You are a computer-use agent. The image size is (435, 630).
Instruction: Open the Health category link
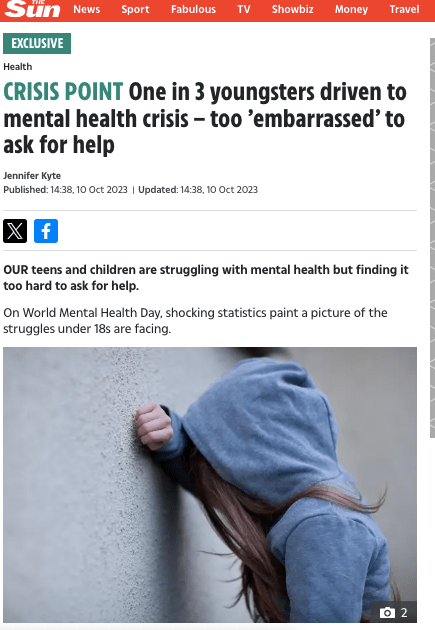pyautogui.click(x=18, y=67)
